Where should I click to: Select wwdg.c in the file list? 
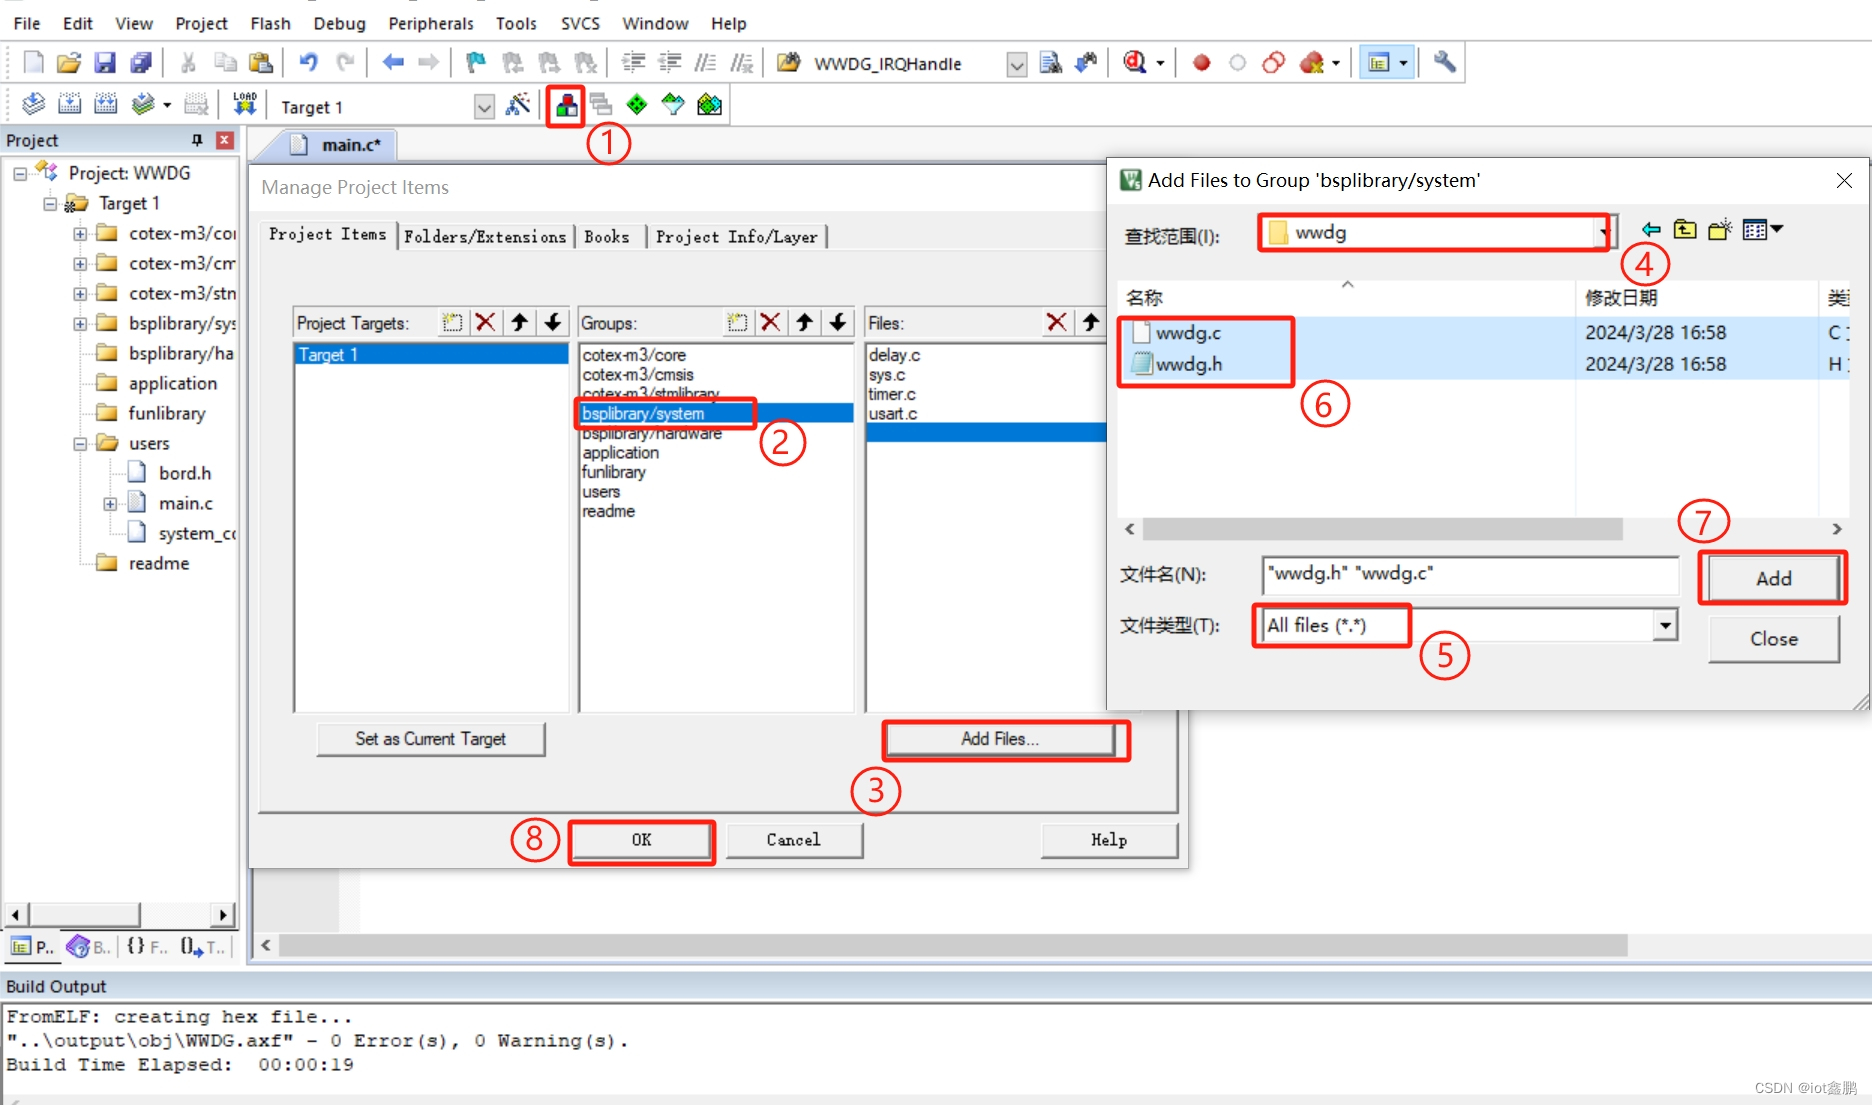(1188, 333)
